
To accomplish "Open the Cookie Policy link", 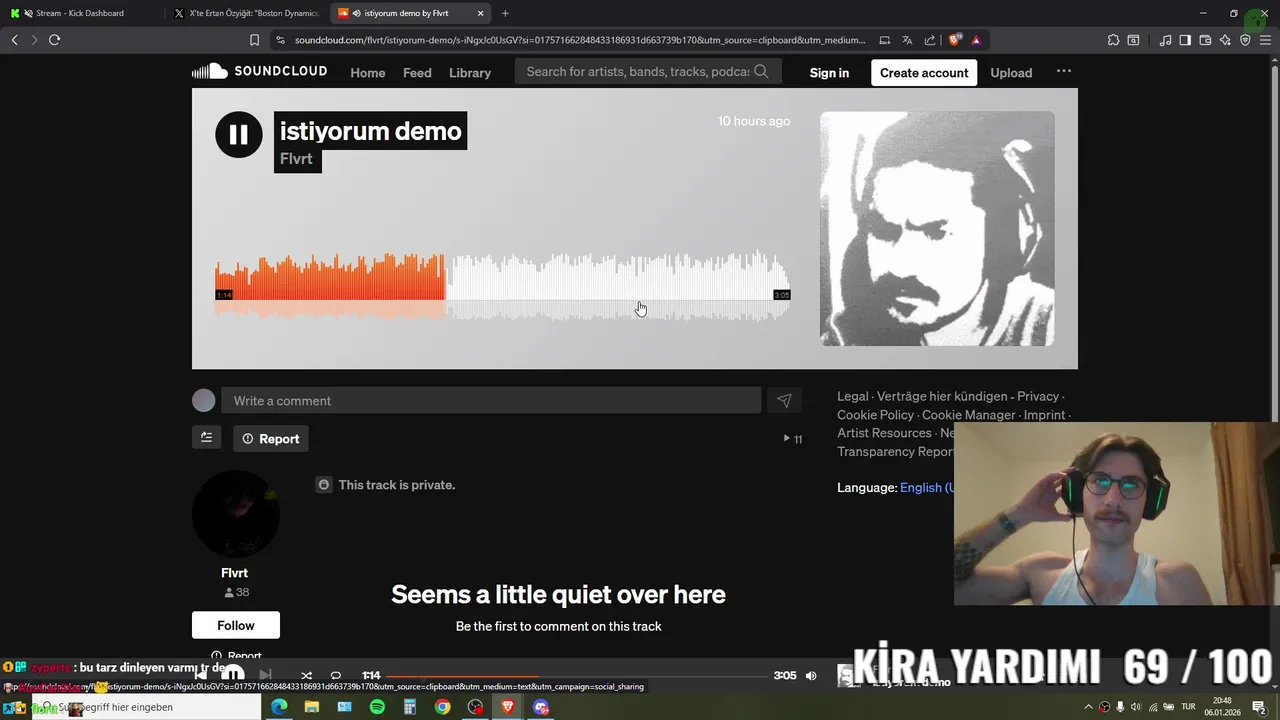I will [x=875, y=415].
